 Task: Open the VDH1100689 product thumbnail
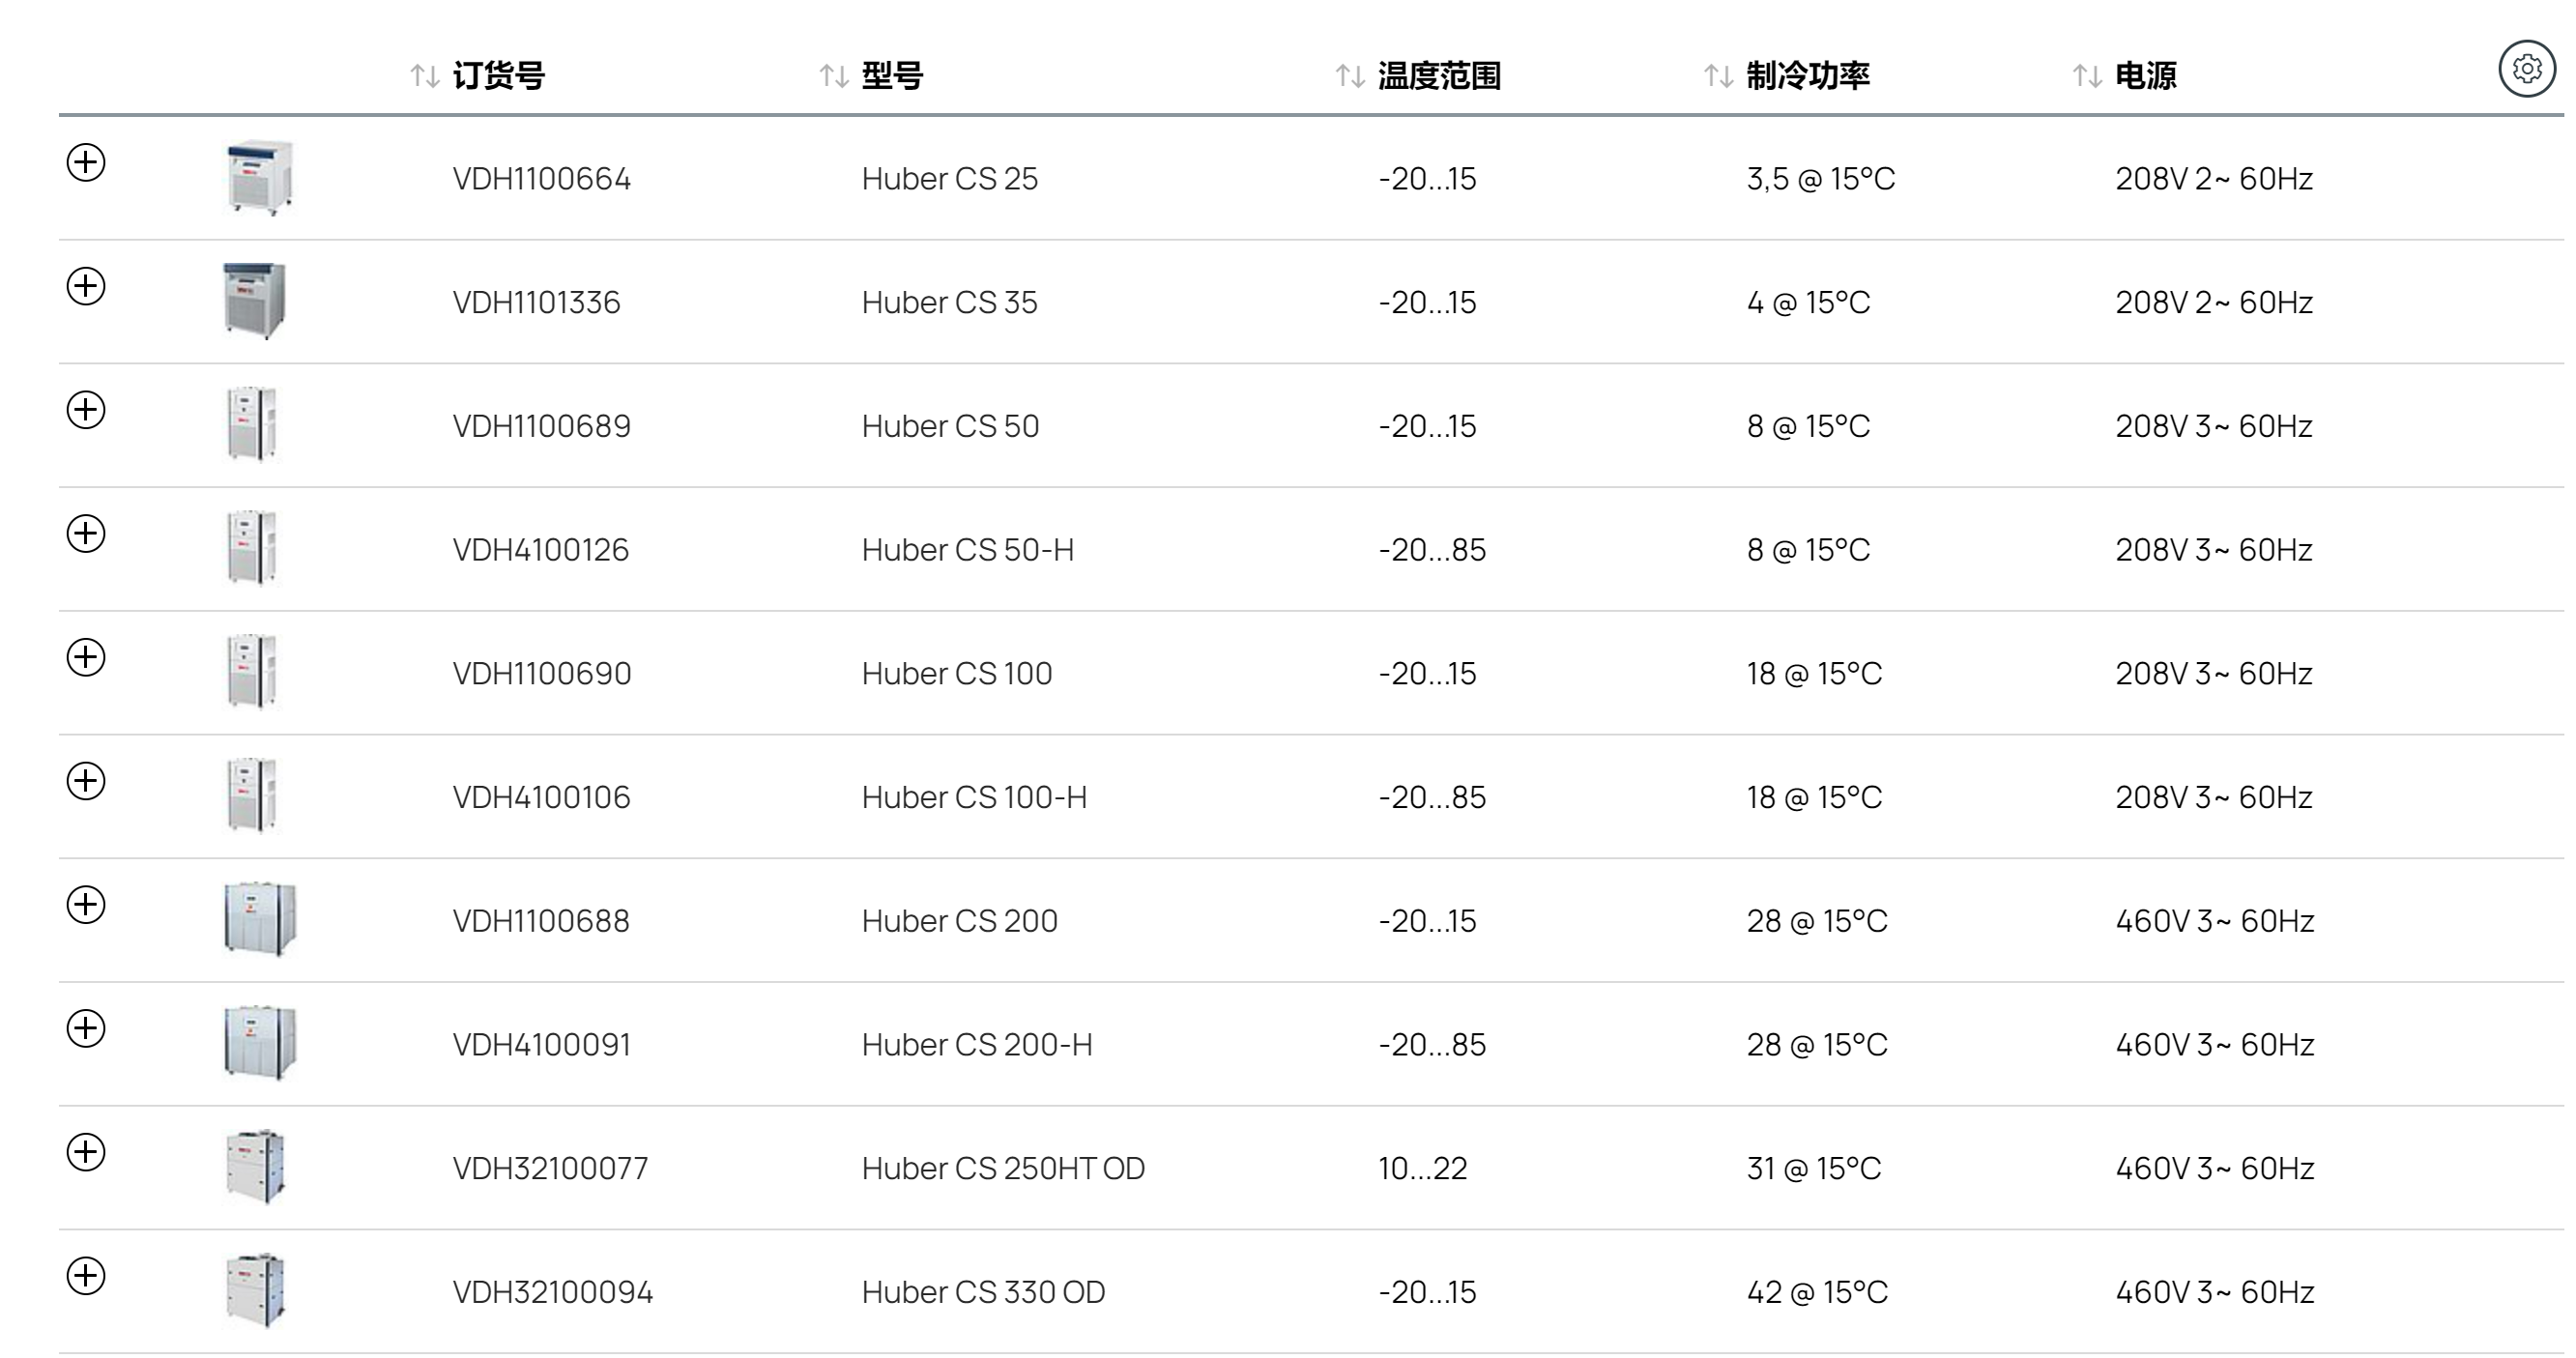[252, 425]
